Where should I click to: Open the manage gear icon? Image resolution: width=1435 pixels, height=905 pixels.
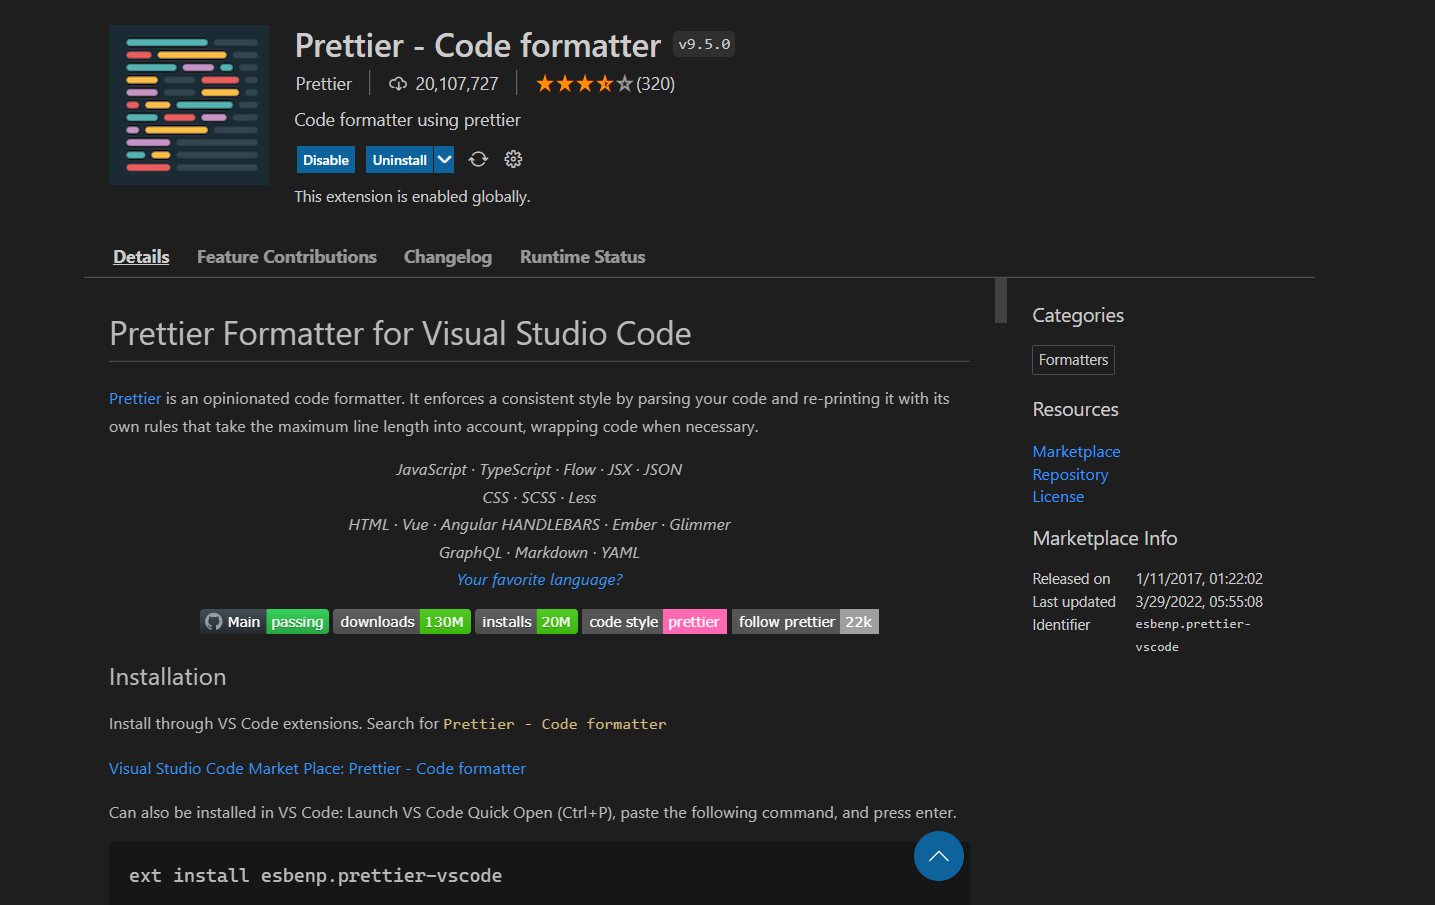point(513,160)
